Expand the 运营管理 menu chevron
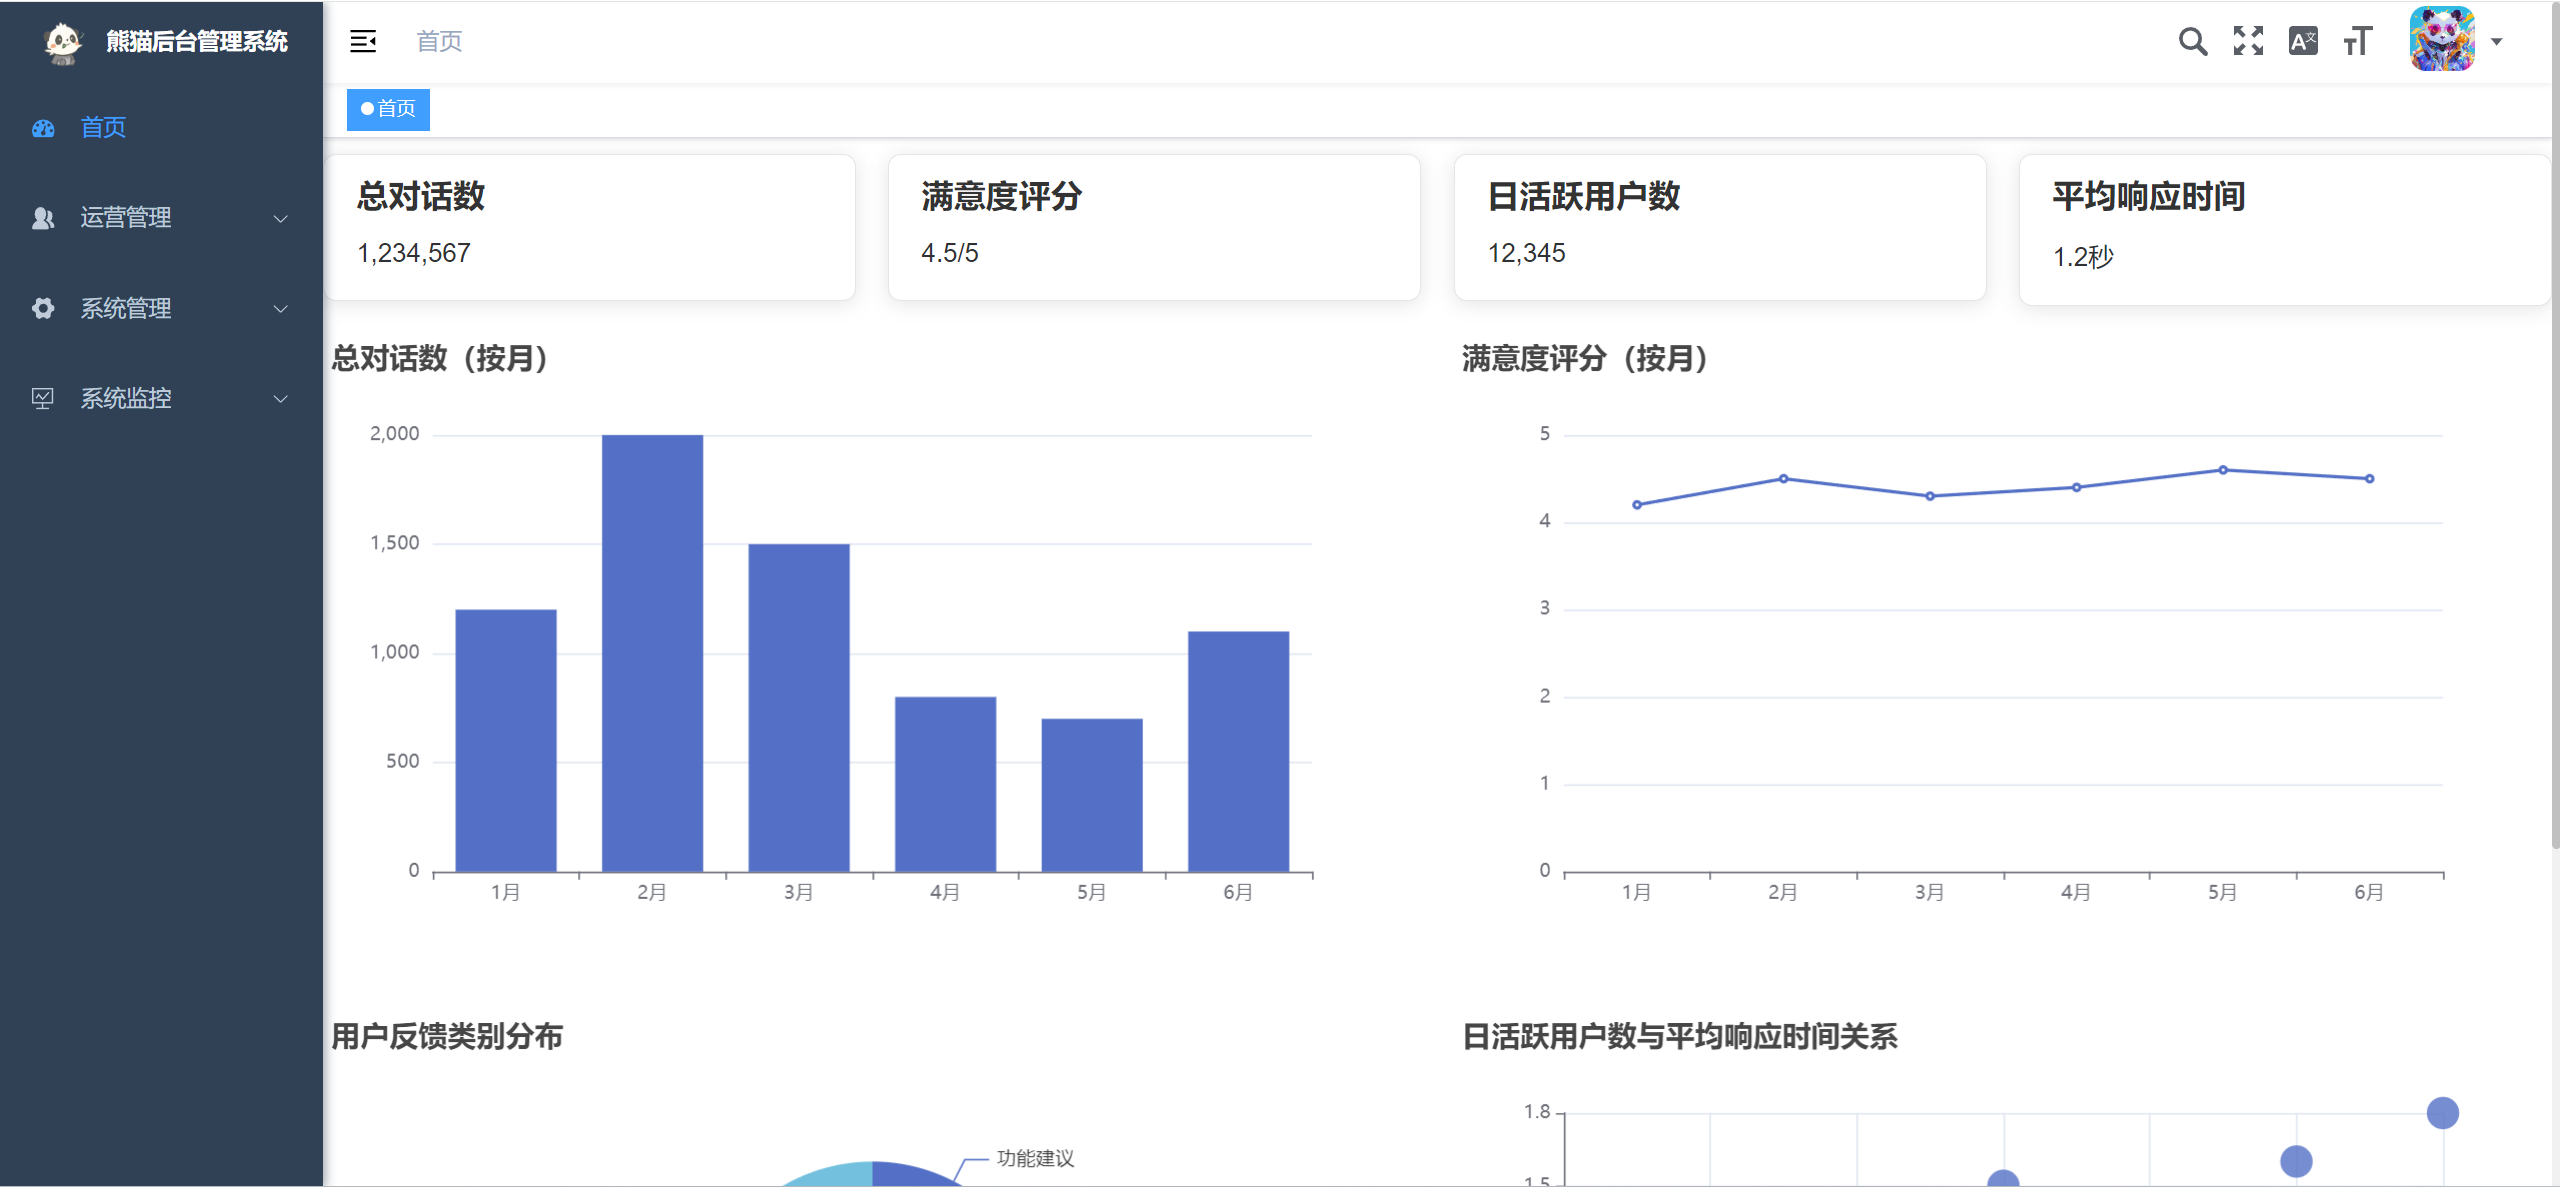The height and width of the screenshot is (1187, 2560). pos(281,218)
